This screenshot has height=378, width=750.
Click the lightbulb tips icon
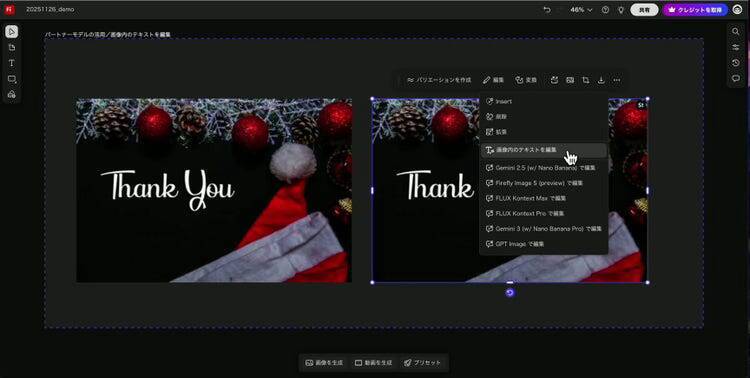click(x=621, y=10)
